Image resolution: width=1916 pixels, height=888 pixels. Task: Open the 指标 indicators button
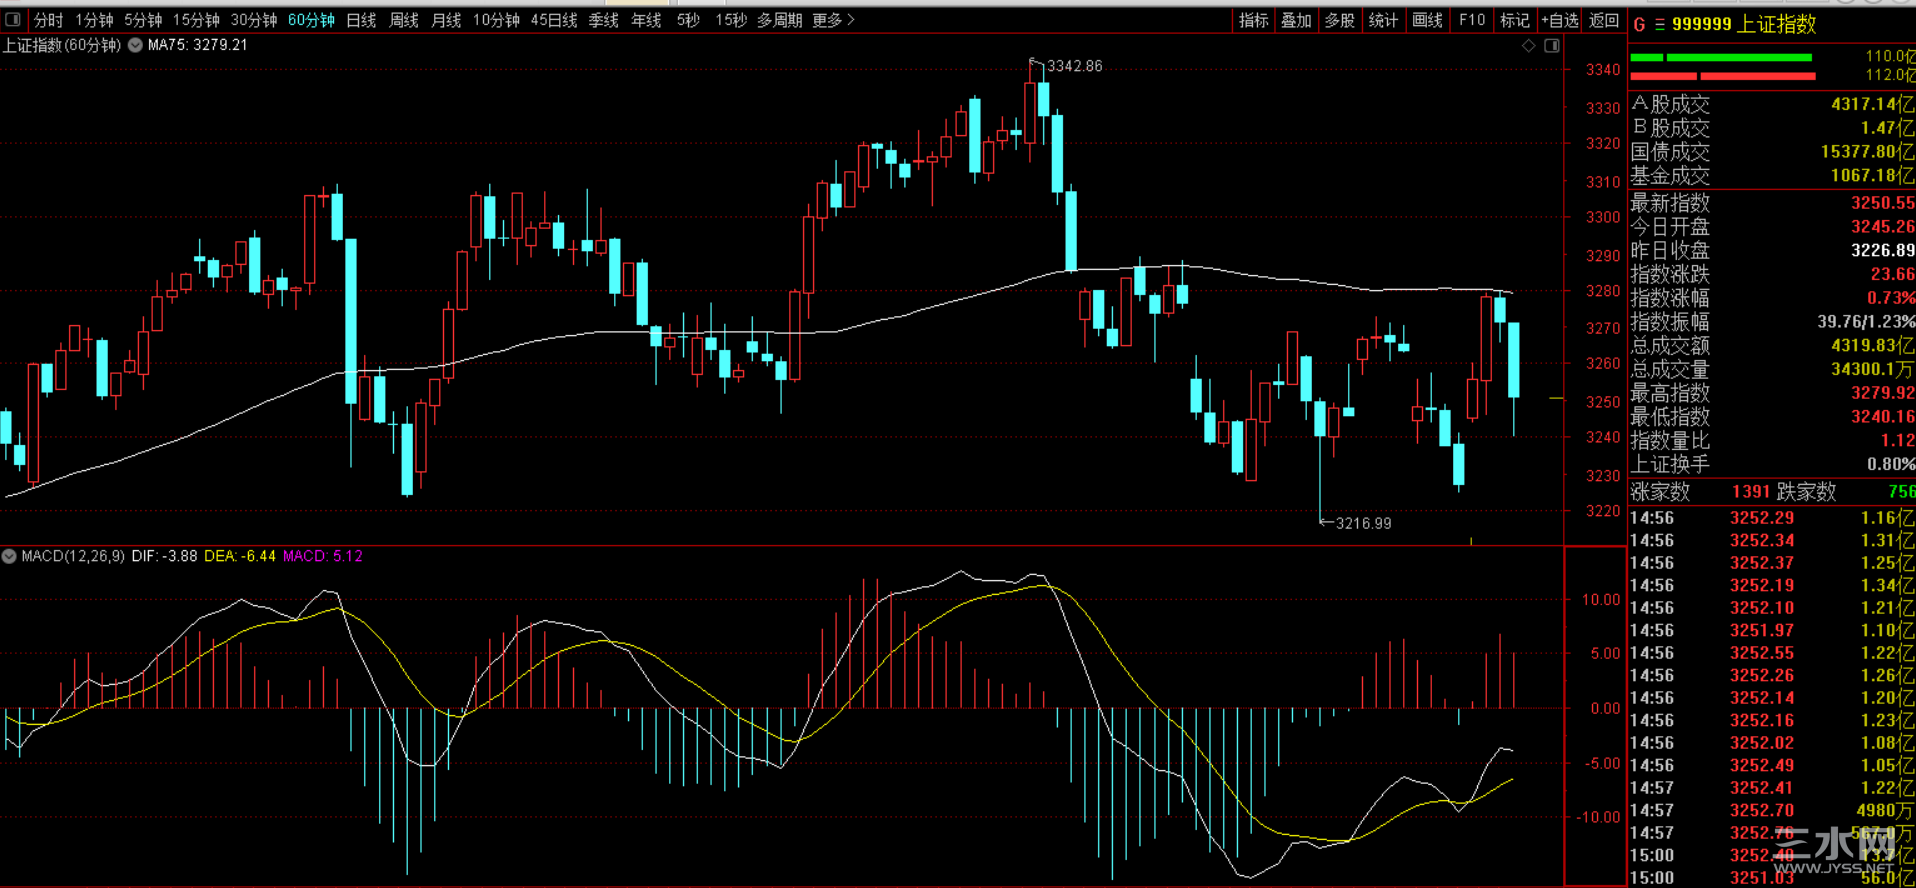point(1254,20)
